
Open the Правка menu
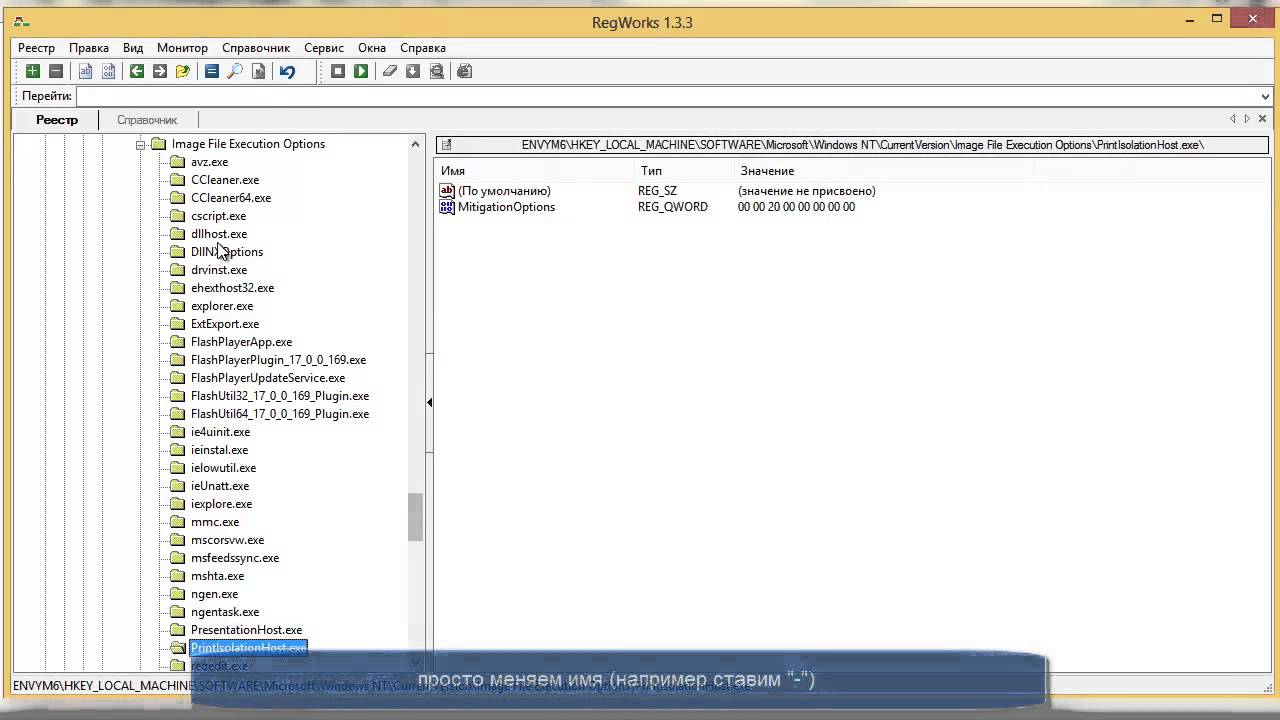coord(89,48)
